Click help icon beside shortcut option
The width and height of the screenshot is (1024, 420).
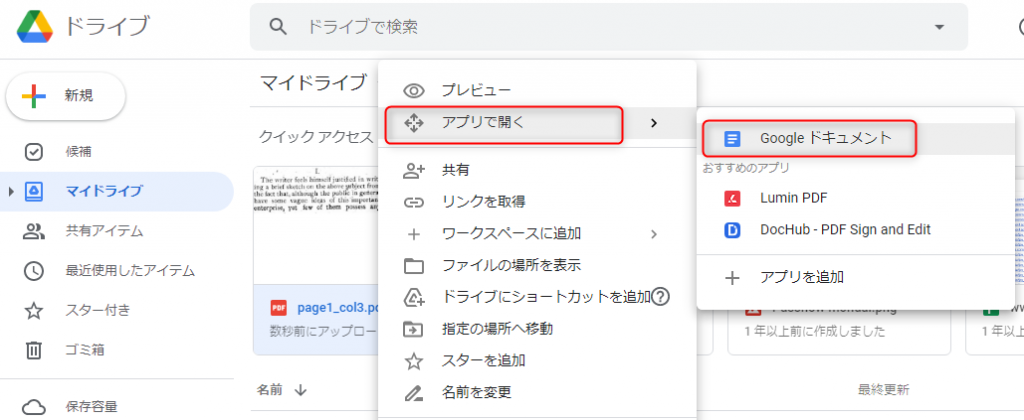point(660,296)
